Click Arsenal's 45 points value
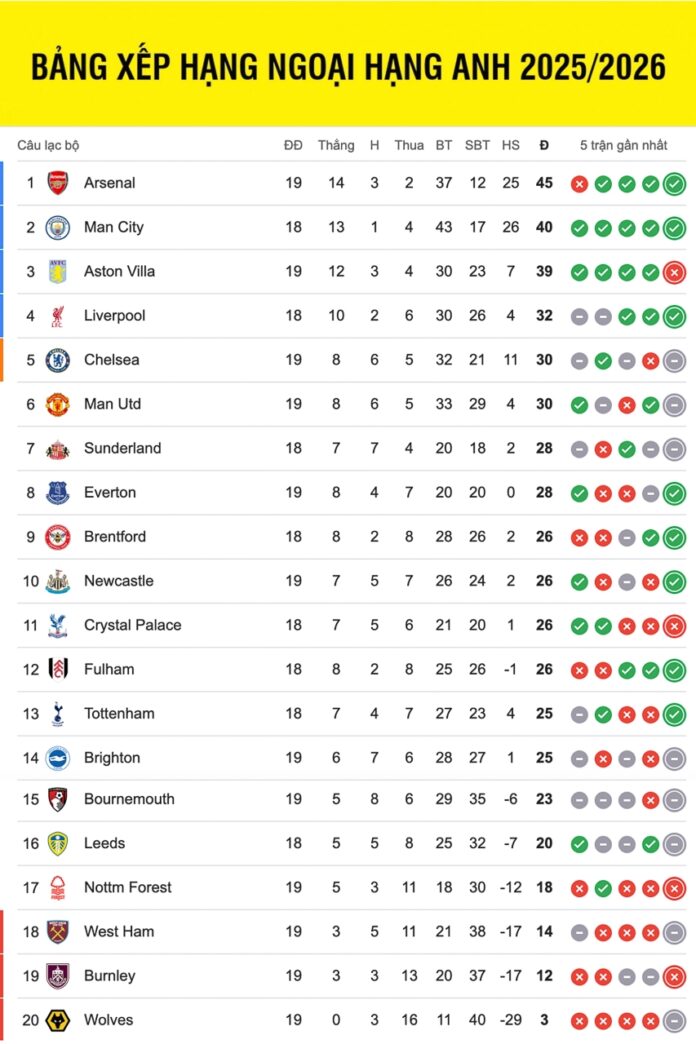 544,183
